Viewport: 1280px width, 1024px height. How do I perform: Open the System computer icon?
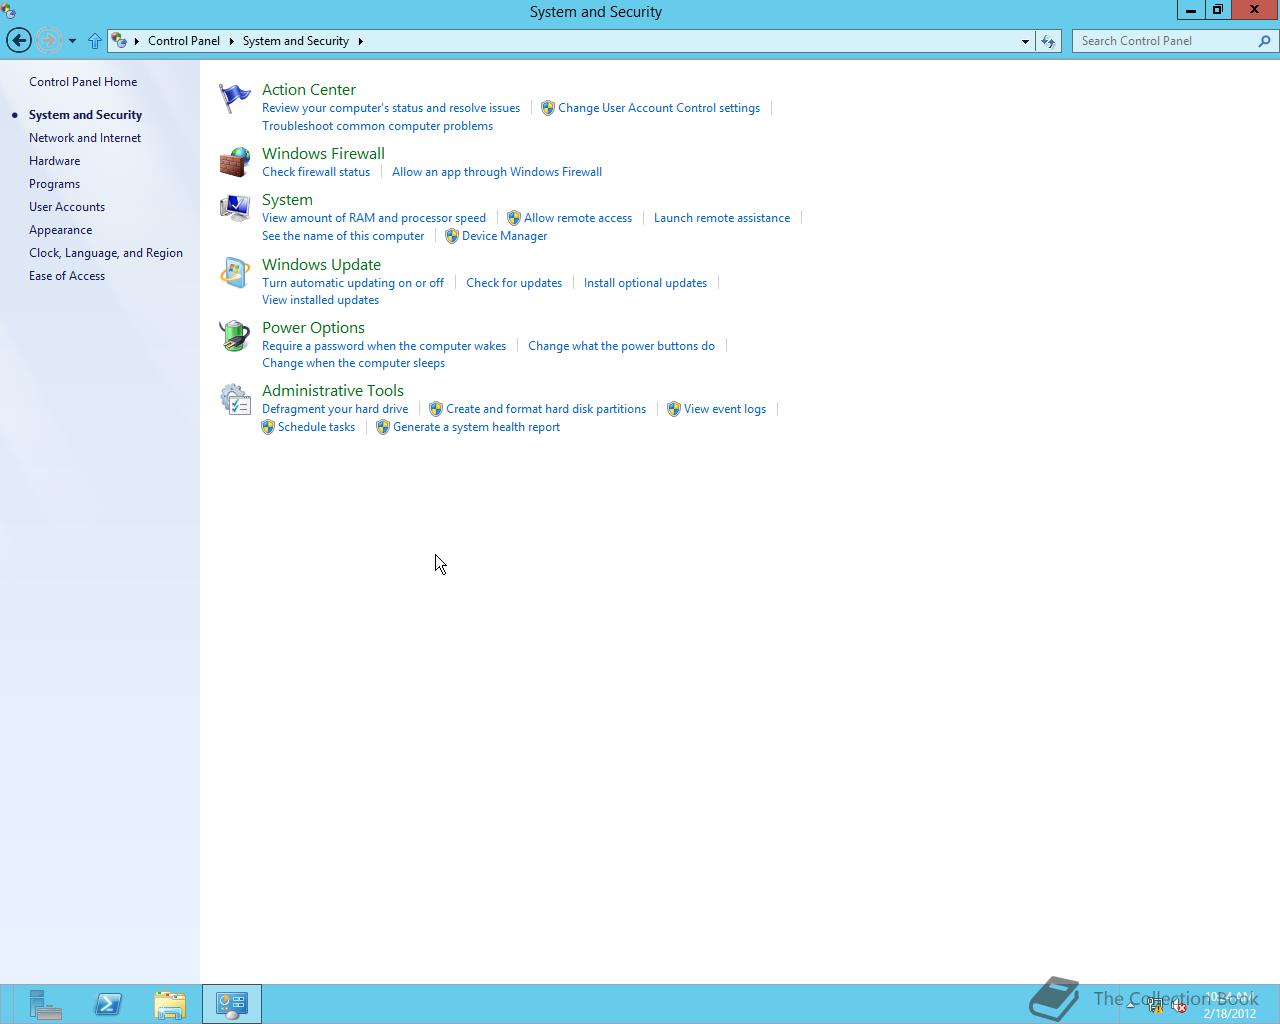click(x=235, y=208)
